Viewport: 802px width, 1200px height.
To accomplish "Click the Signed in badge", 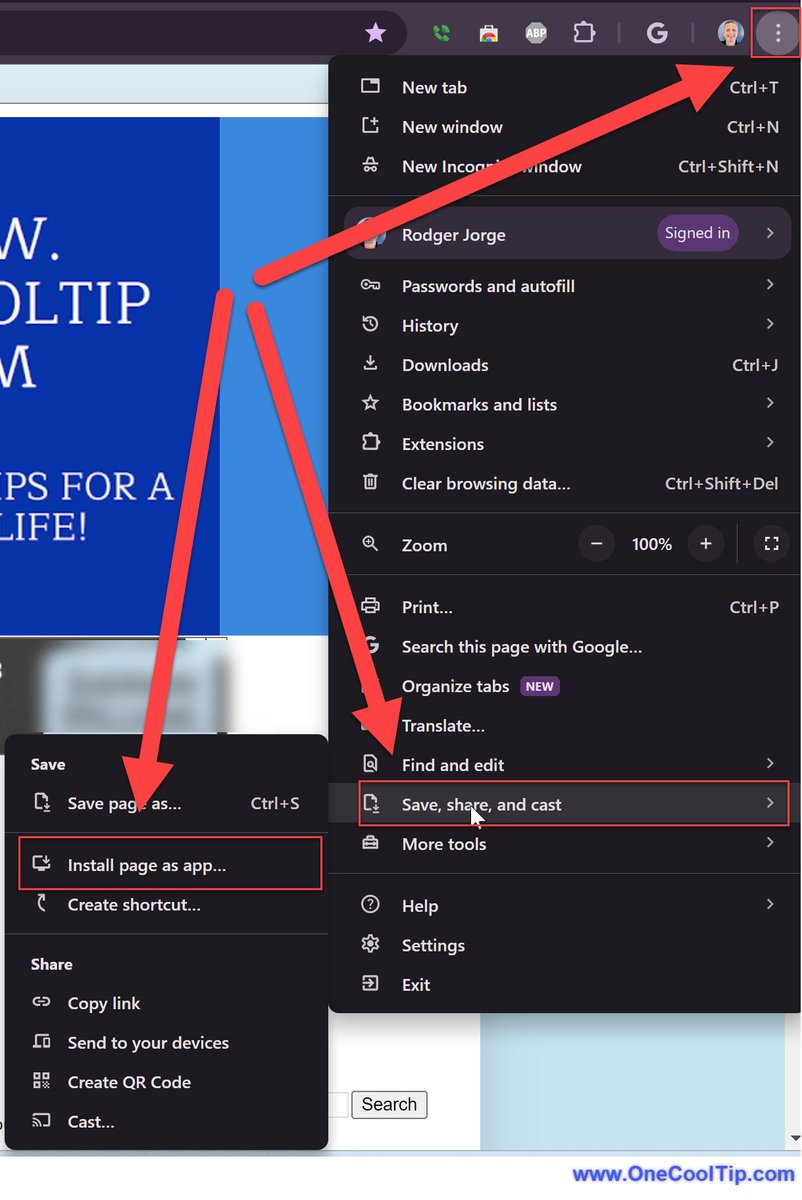I will 698,233.
